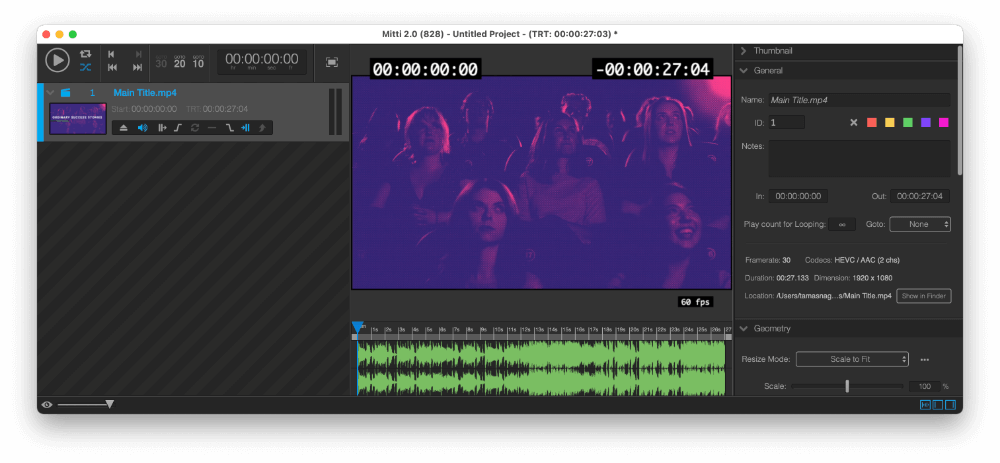The image size is (1000, 463).
Task: Expand the Thumbnail section
Action: [744, 51]
